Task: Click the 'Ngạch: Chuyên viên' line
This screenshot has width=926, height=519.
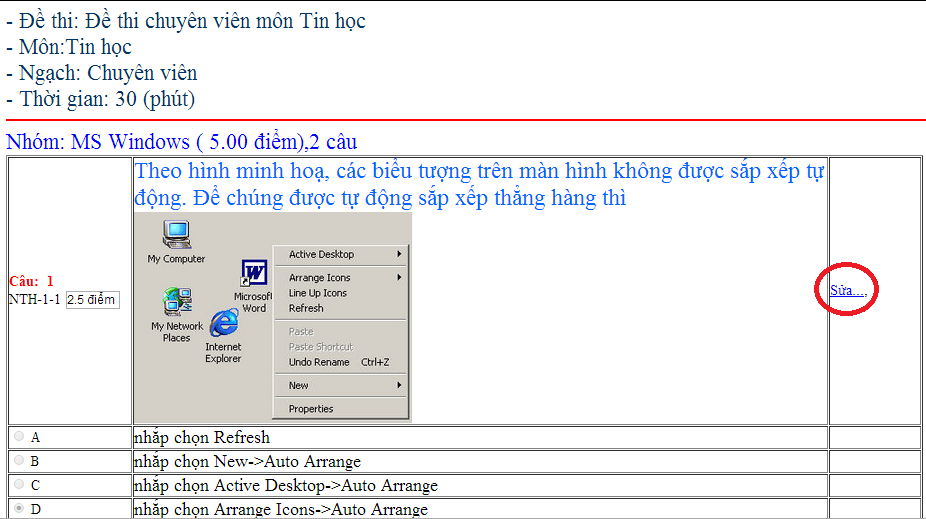Action: click(x=102, y=73)
